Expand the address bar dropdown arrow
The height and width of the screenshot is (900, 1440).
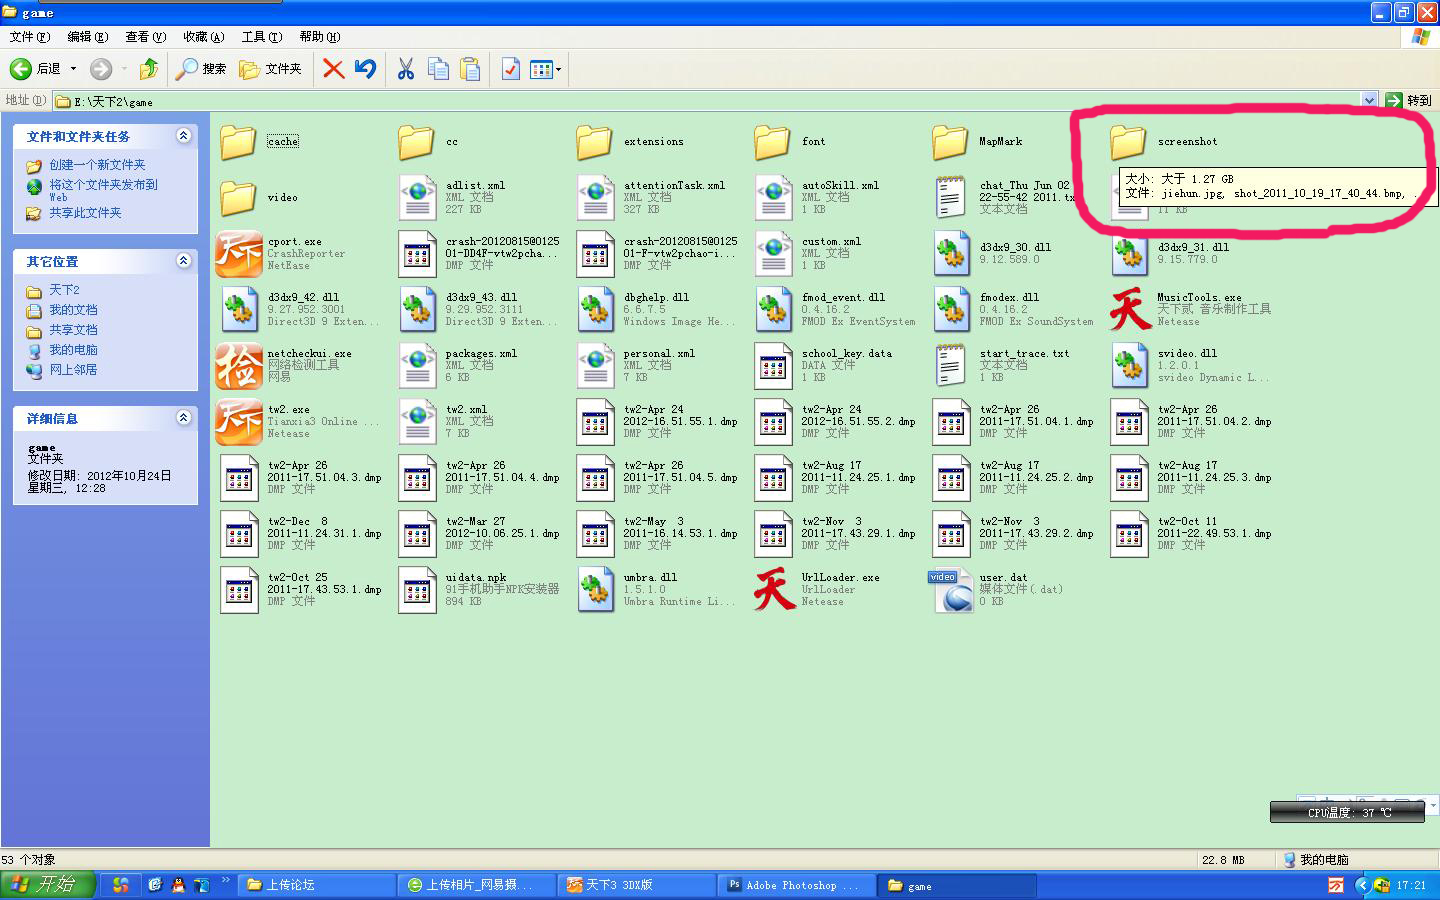pos(1369,100)
